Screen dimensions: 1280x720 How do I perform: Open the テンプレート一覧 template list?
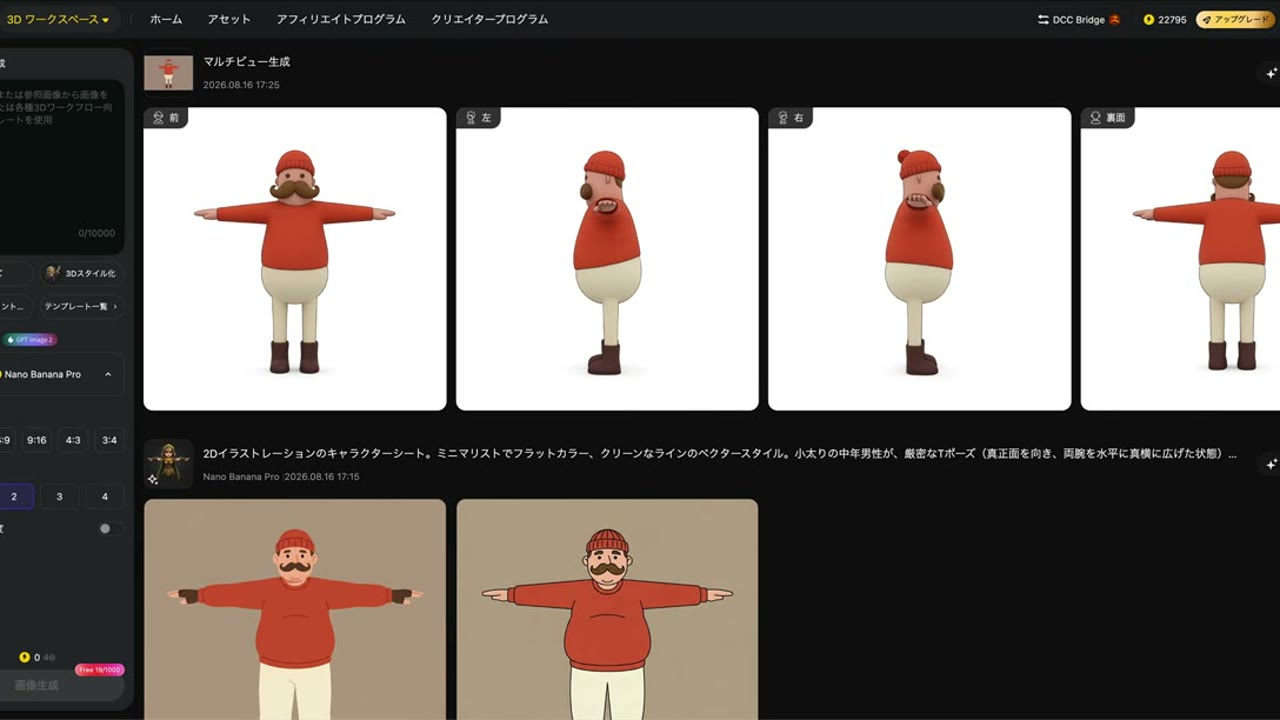coord(82,306)
